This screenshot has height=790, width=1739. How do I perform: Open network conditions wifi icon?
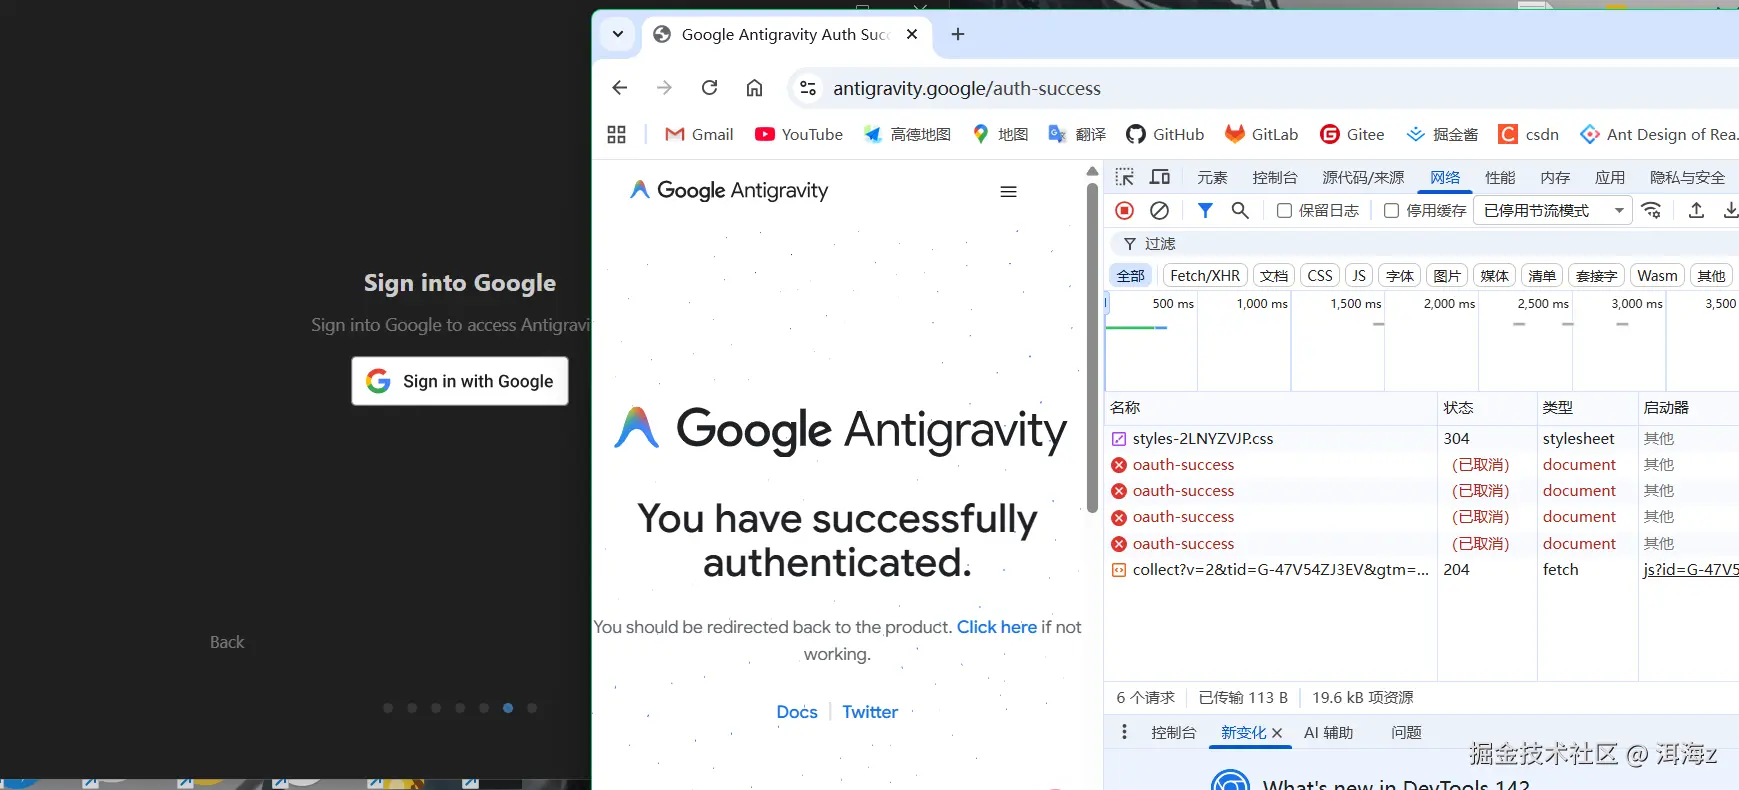coord(1651,210)
